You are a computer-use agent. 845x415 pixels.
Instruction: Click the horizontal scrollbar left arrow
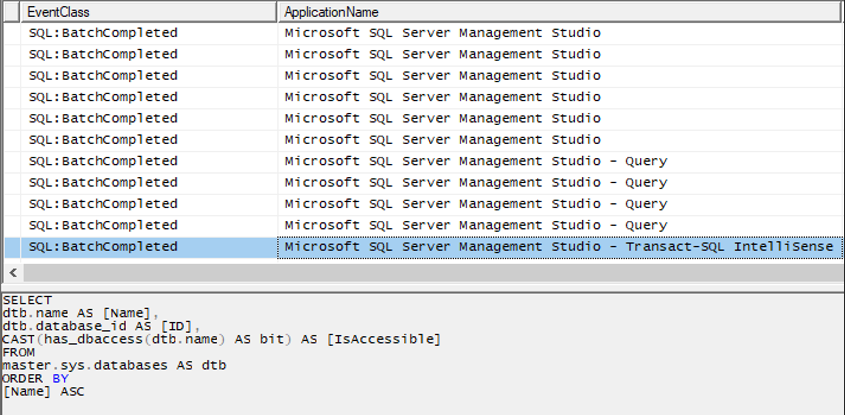10,273
